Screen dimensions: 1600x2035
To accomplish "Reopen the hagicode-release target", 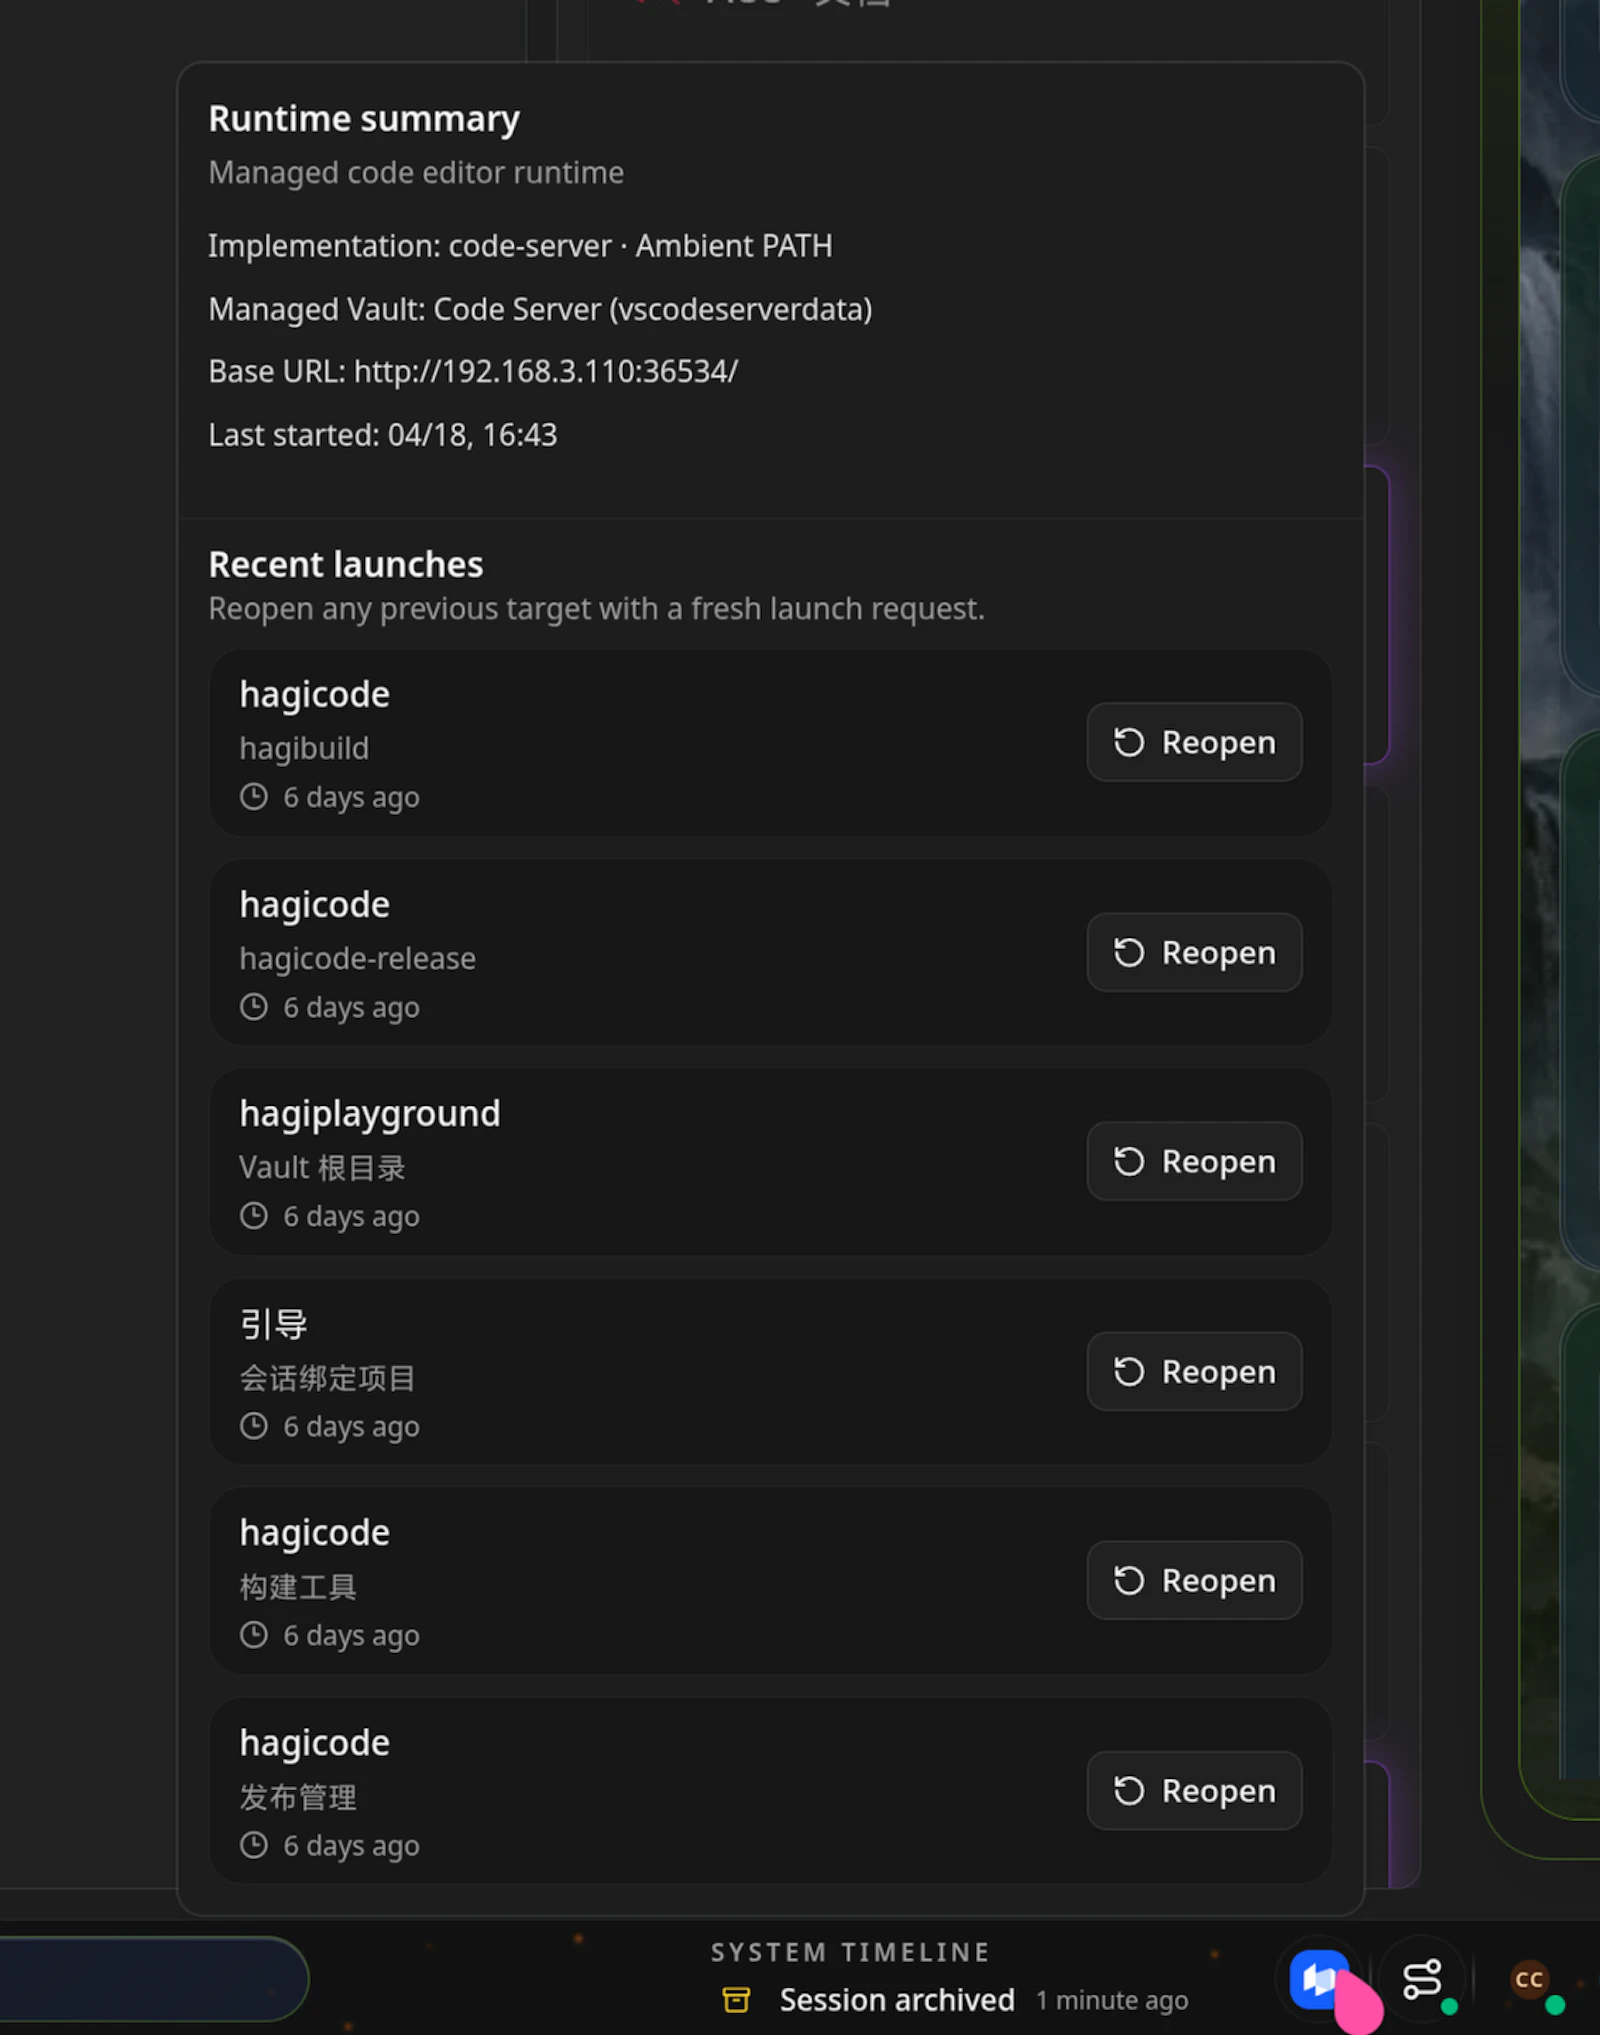I will click(1194, 953).
